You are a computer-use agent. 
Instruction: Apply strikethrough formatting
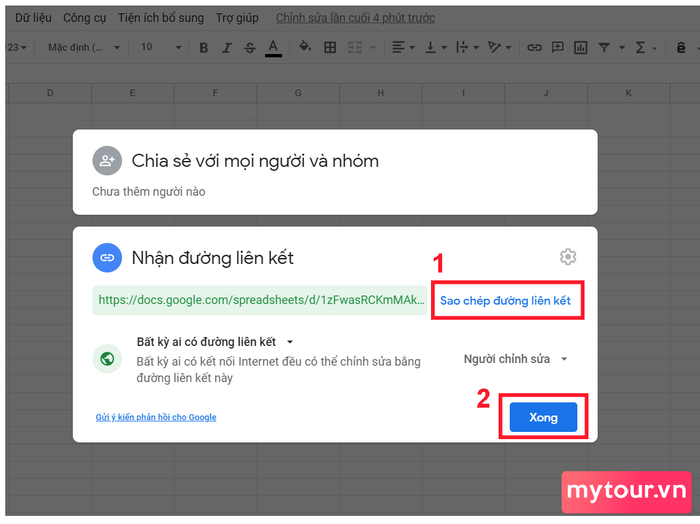click(250, 47)
